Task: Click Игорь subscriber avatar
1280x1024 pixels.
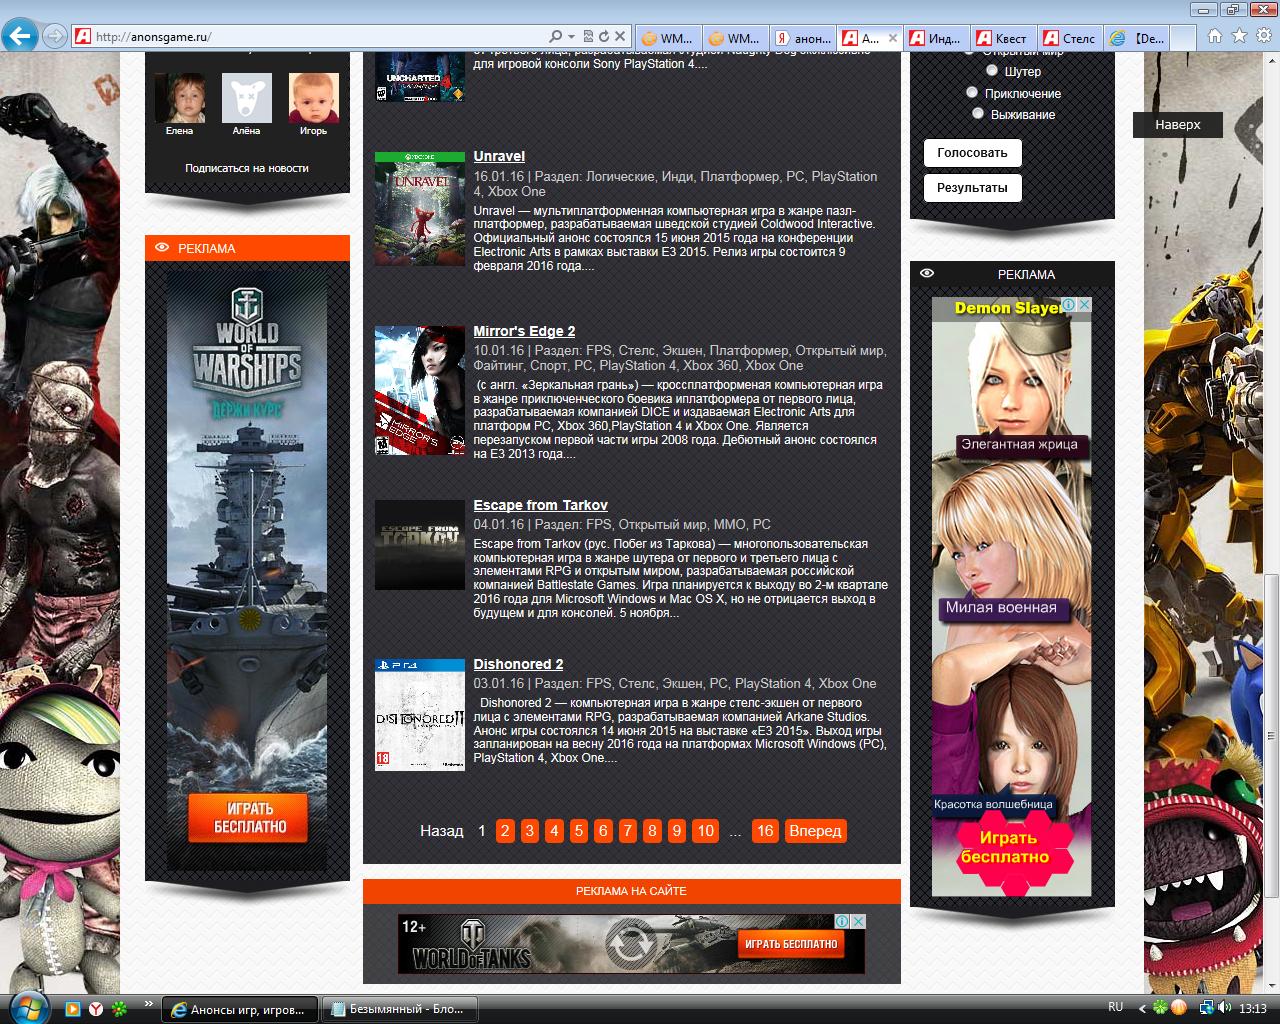Action: (313, 98)
